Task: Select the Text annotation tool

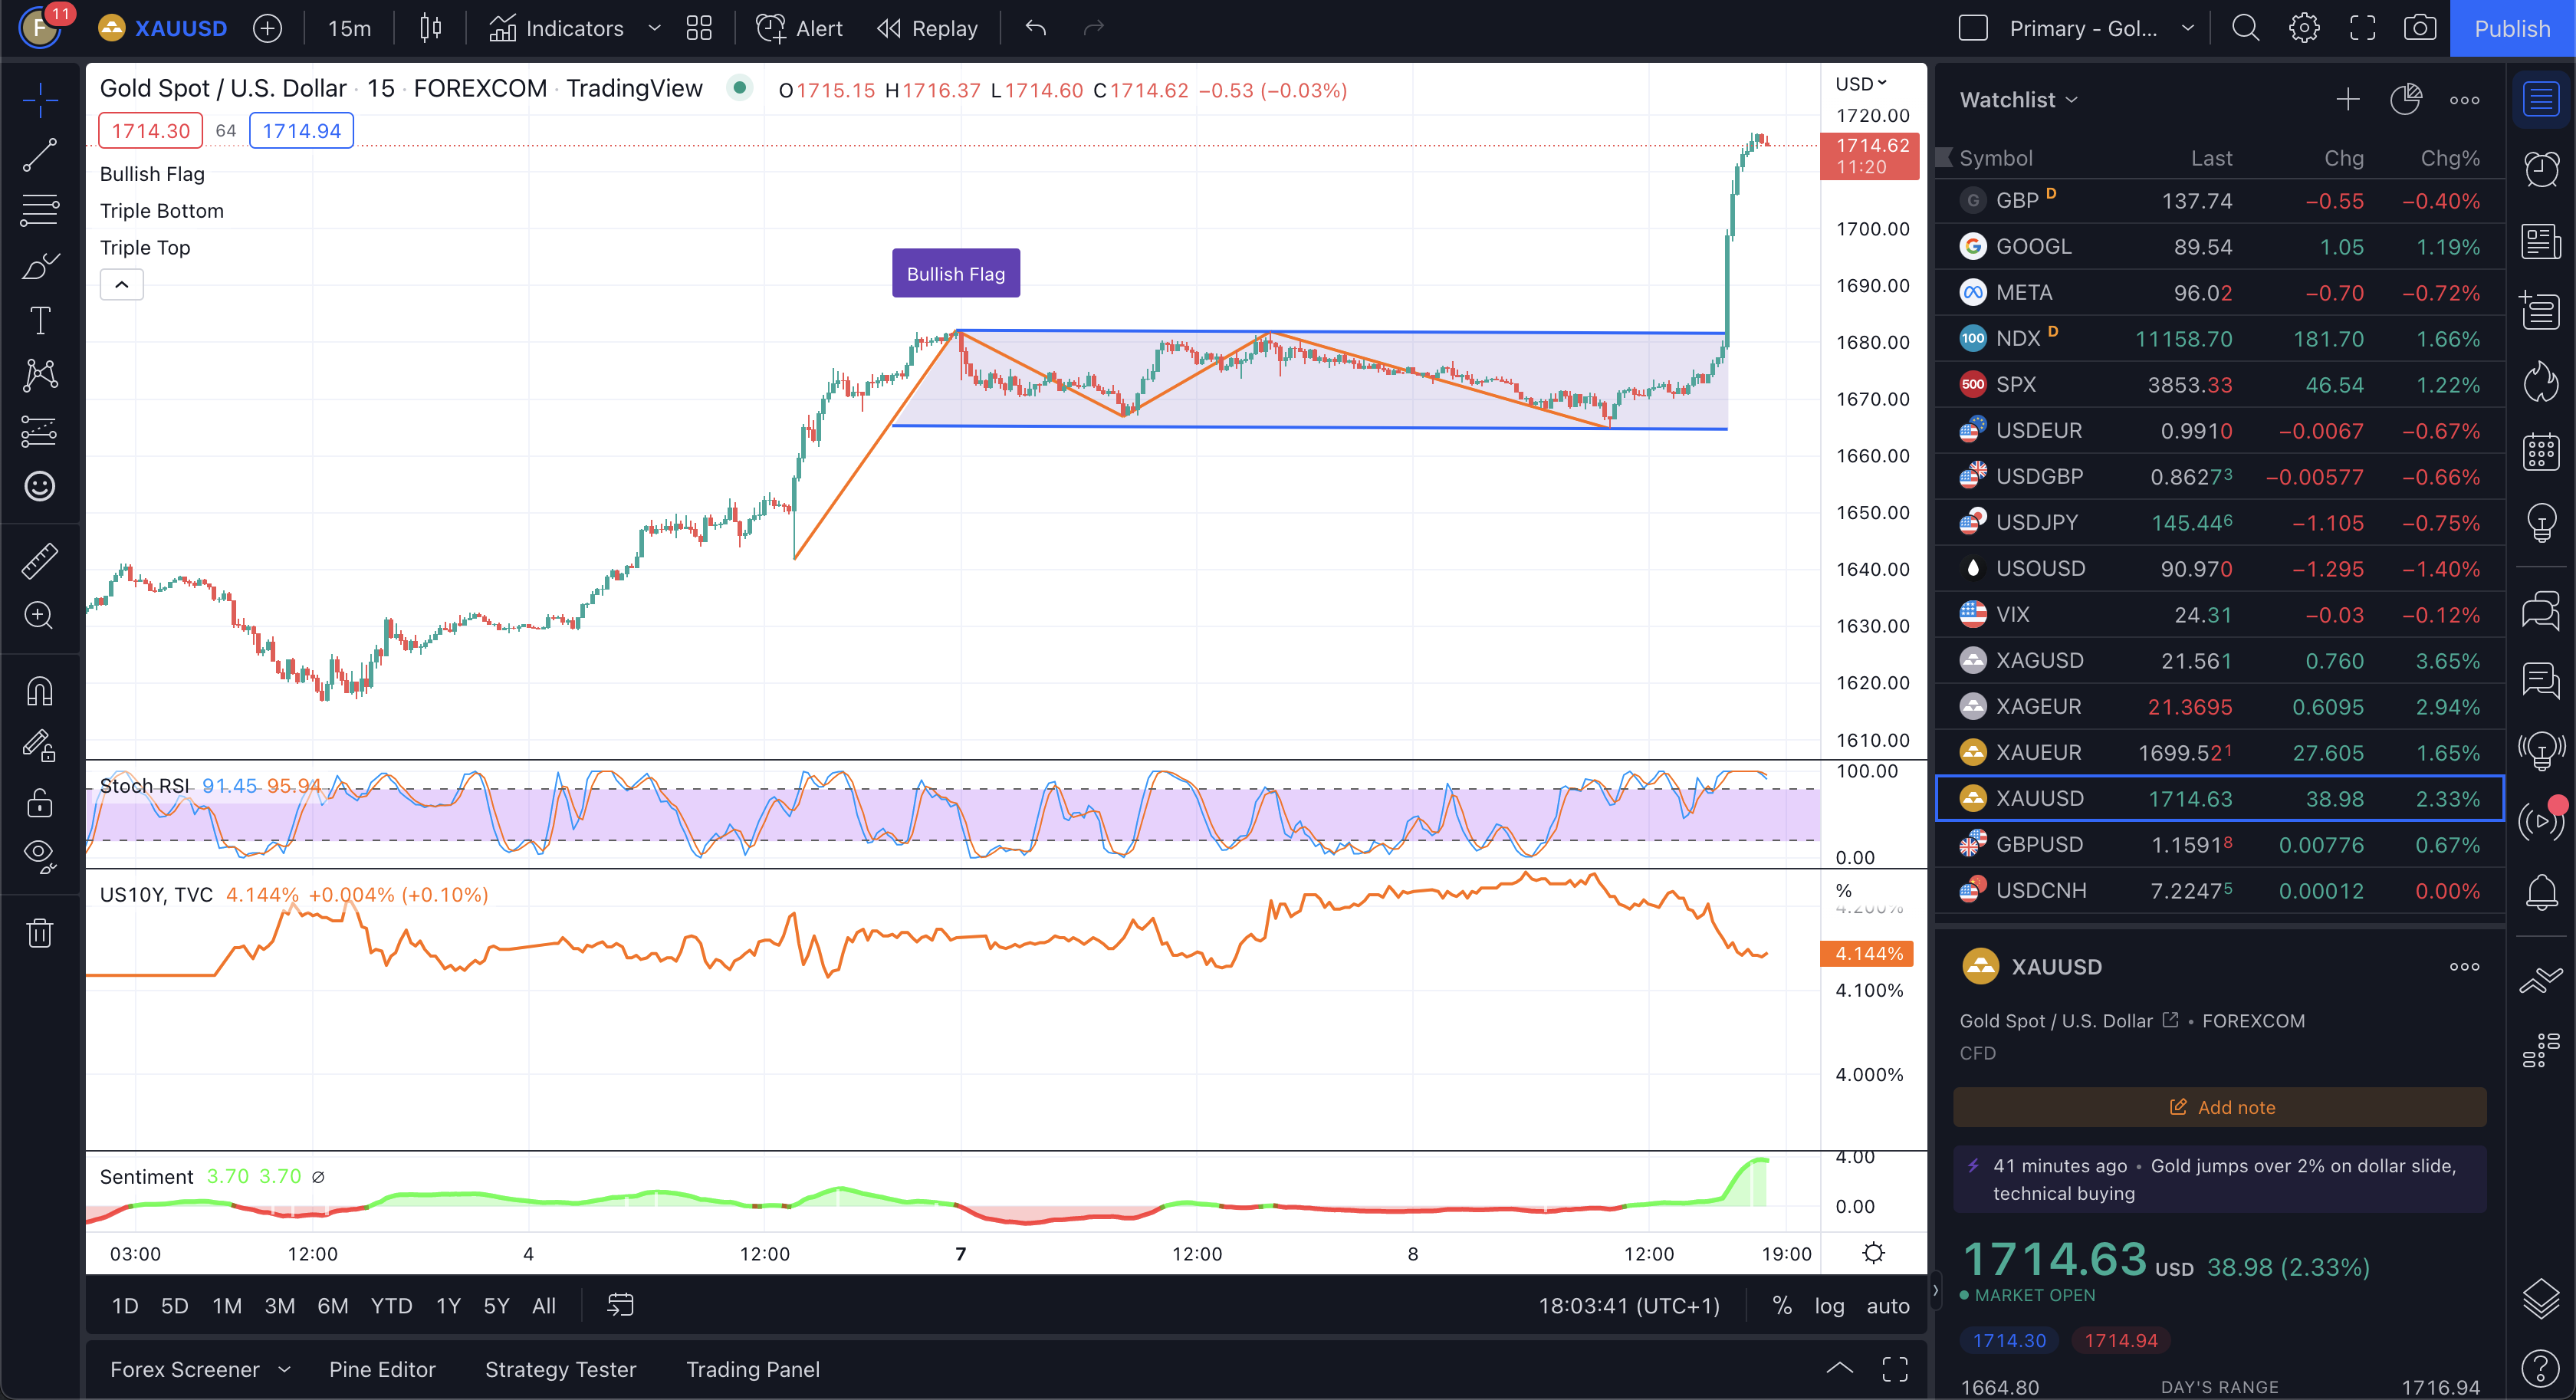Action: (39, 320)
